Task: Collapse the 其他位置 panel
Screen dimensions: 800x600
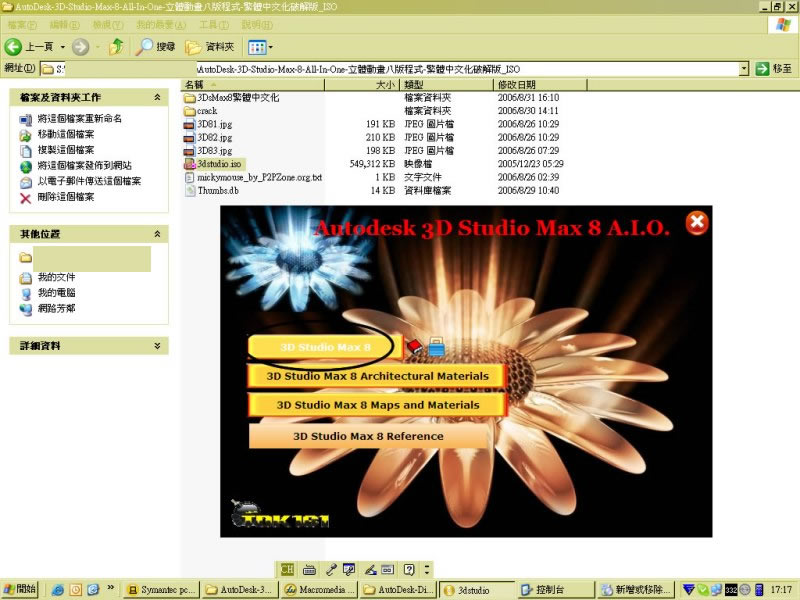Action: pyautogui.click(x=157, y=234)
